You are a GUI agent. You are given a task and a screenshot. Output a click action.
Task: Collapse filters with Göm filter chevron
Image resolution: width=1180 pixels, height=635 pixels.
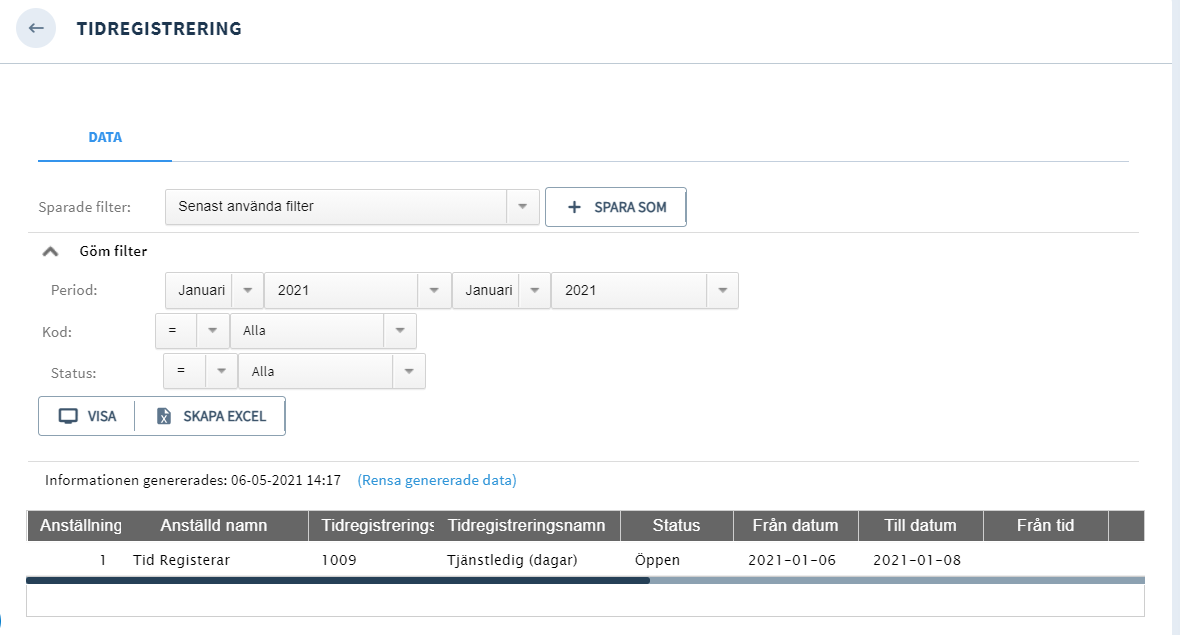coord(51,252)
